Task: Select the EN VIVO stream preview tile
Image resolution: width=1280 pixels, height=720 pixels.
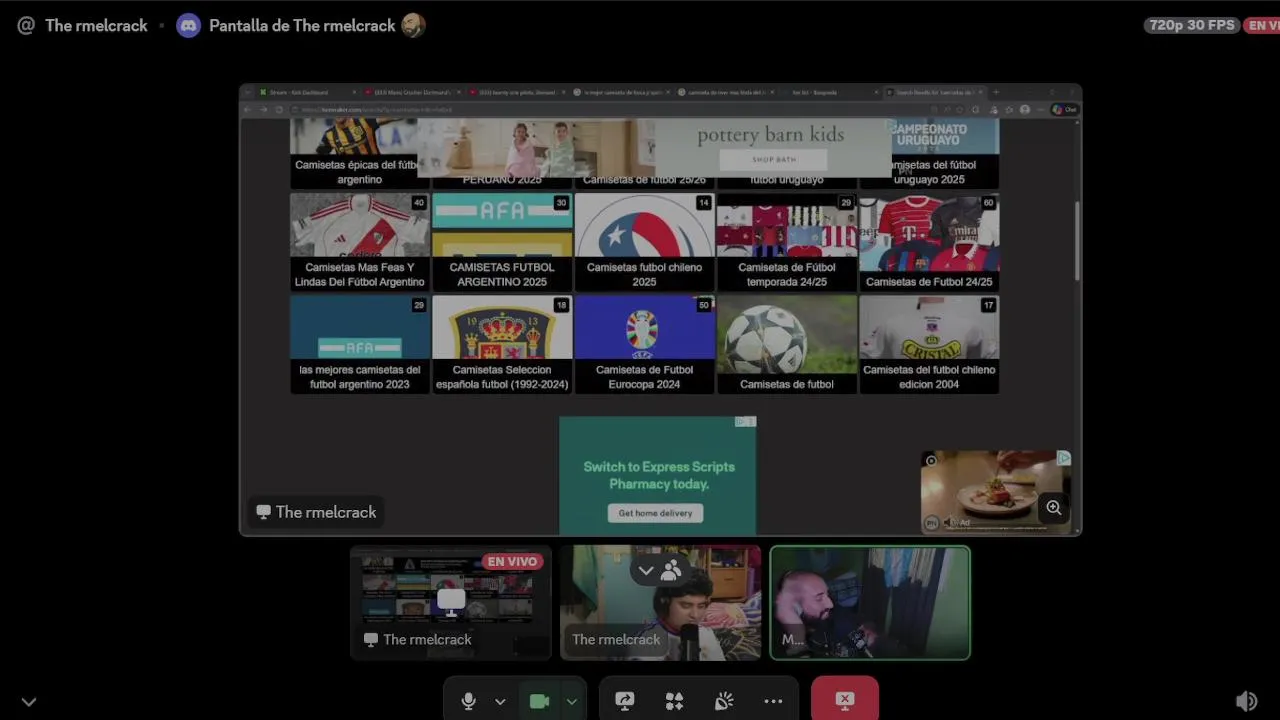Action: coord(451,602)
